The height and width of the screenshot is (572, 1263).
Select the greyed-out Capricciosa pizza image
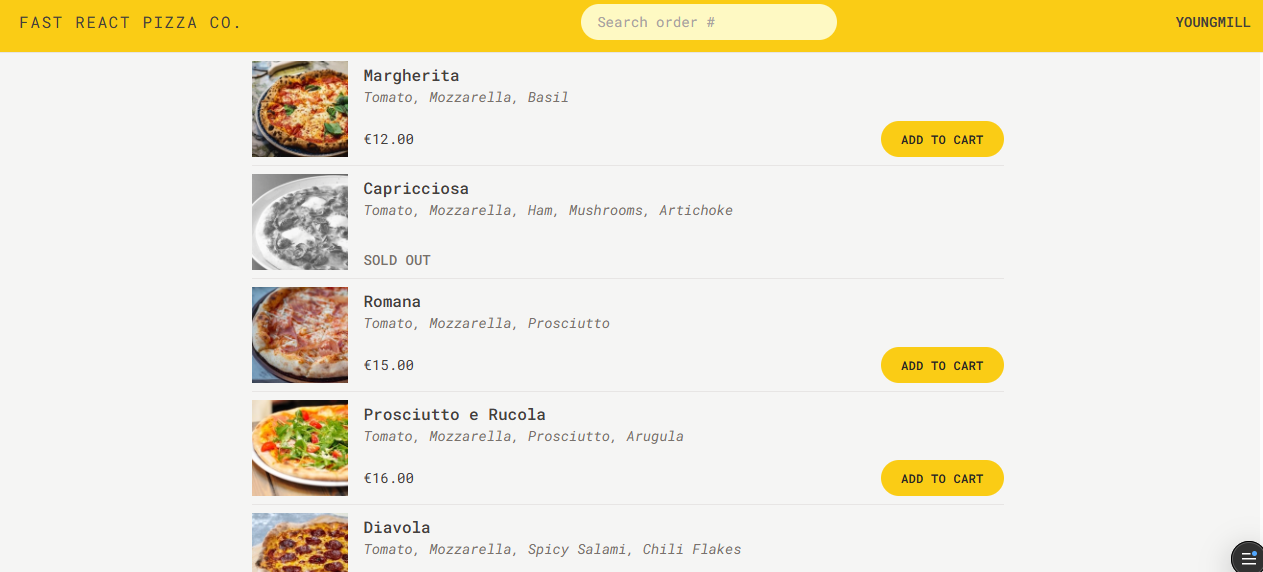[x=300, y=222]
